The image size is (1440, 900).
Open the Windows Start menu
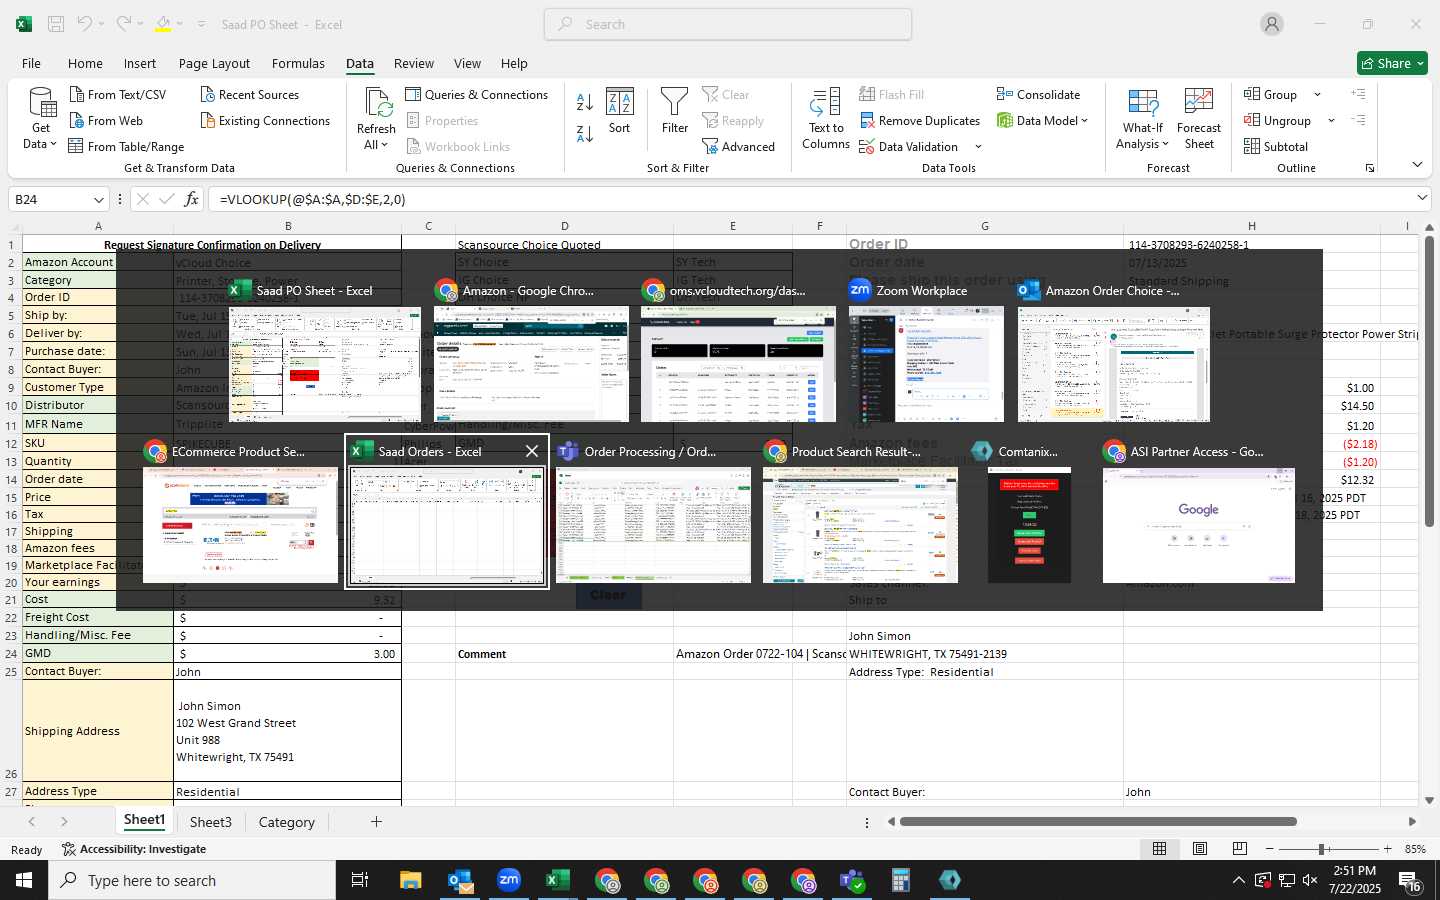click(24, 880)
